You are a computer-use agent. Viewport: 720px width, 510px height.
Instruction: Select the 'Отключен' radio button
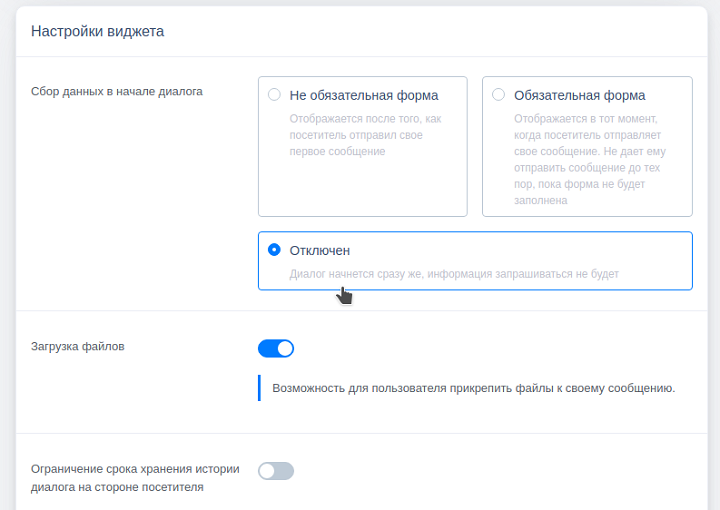point(274,250)
